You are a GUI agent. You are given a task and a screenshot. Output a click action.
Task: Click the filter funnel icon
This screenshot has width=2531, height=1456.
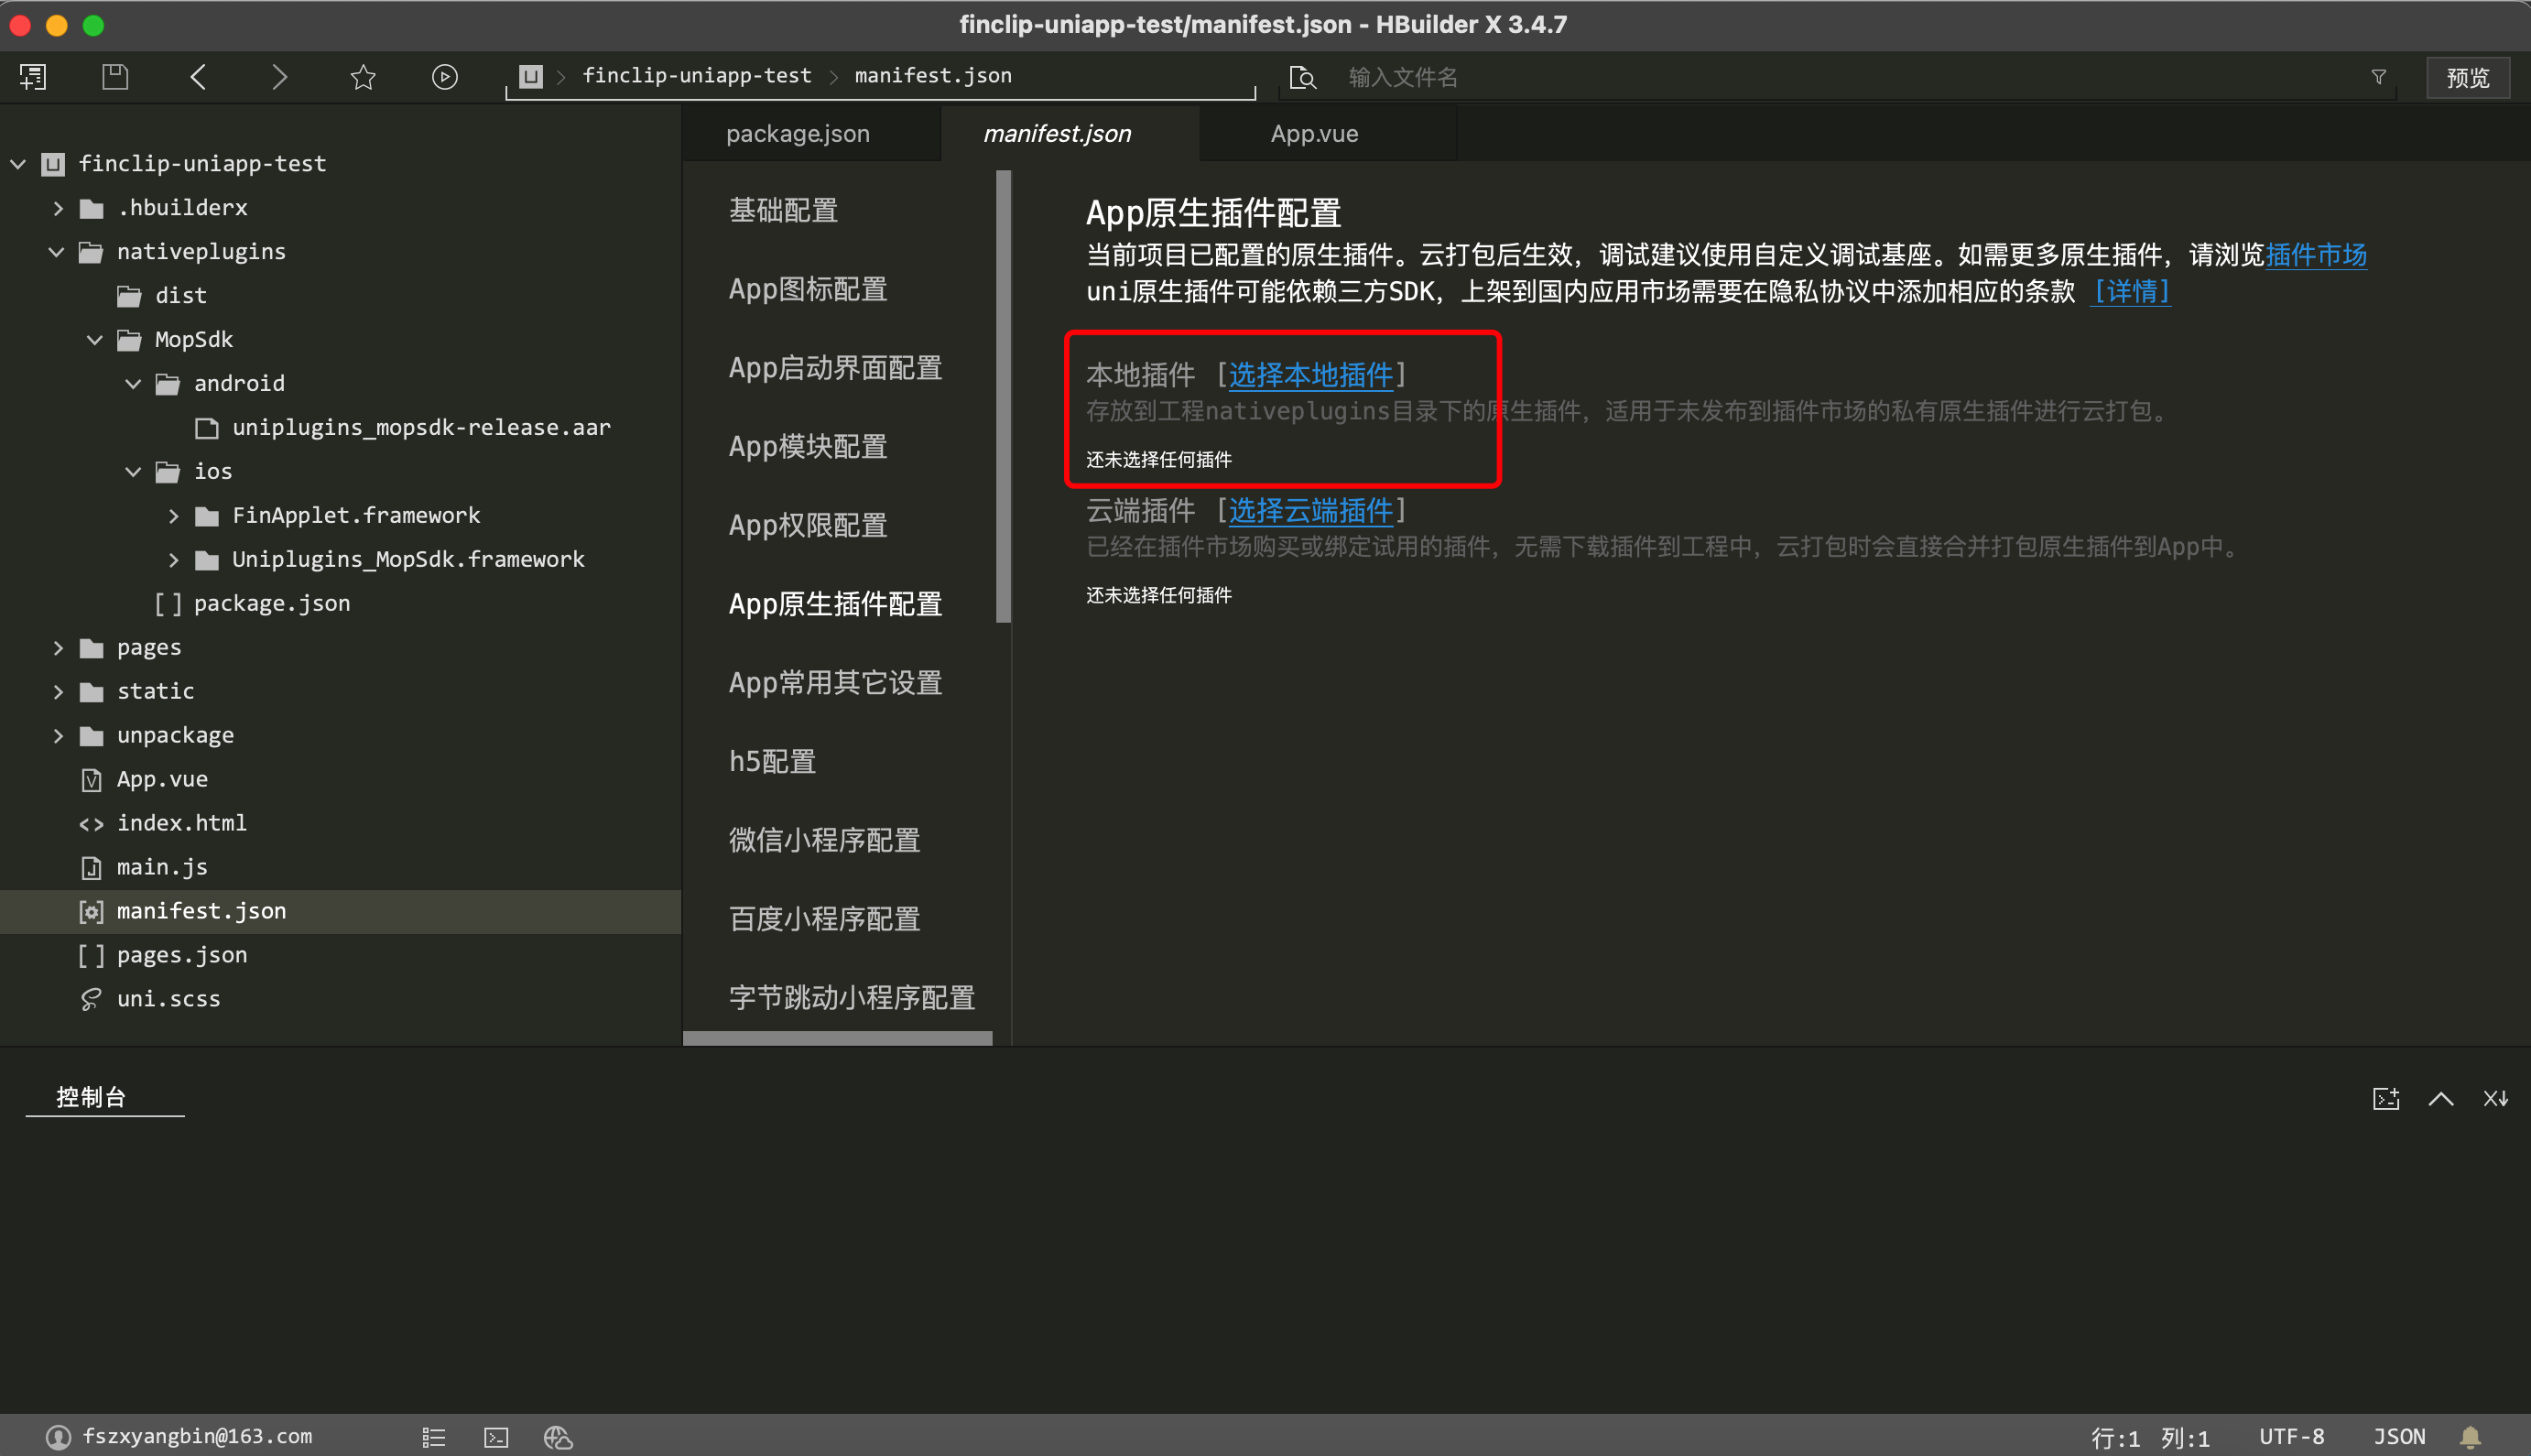coord(2379,77)
